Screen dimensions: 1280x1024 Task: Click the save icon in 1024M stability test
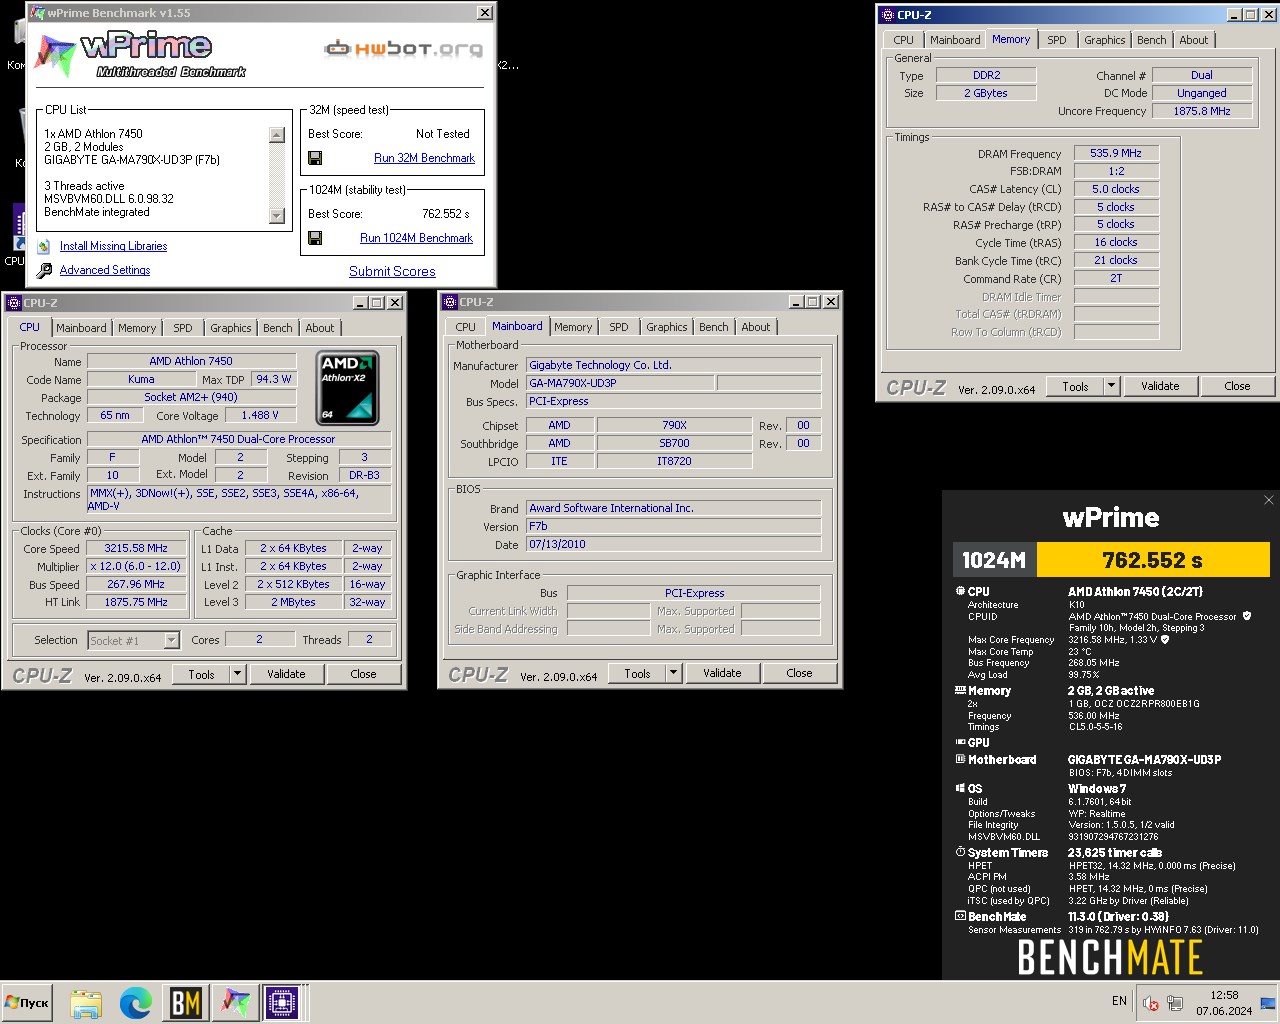(x=315, y=238)
